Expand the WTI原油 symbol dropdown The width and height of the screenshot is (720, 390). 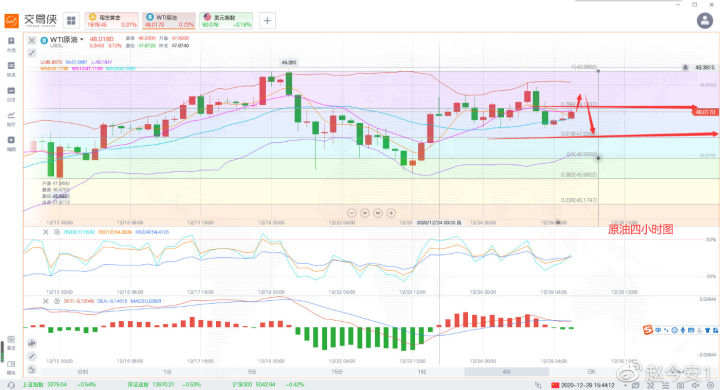click(x=82, y=40)
